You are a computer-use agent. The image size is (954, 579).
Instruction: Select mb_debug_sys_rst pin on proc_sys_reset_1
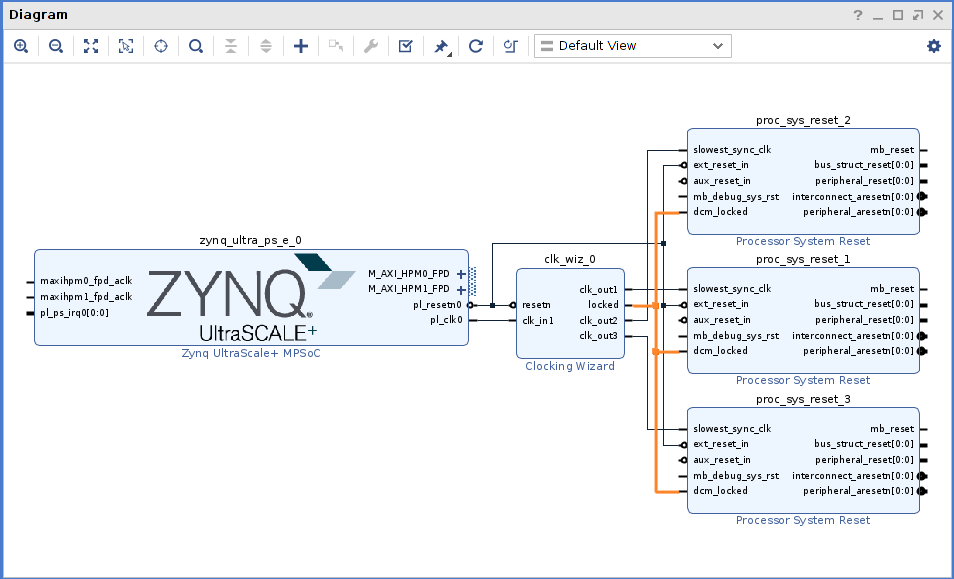pyautogui.click(x=736, y=336)
